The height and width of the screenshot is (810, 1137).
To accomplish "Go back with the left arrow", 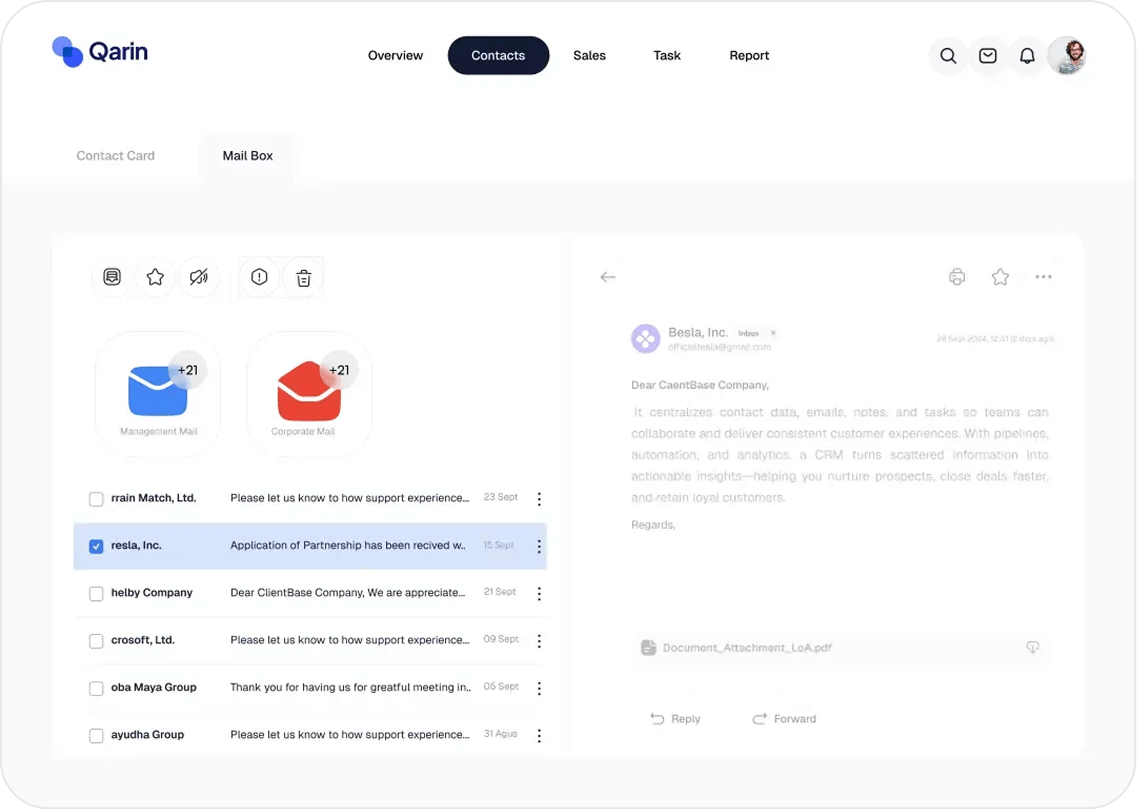I will (x=608, y=277).
